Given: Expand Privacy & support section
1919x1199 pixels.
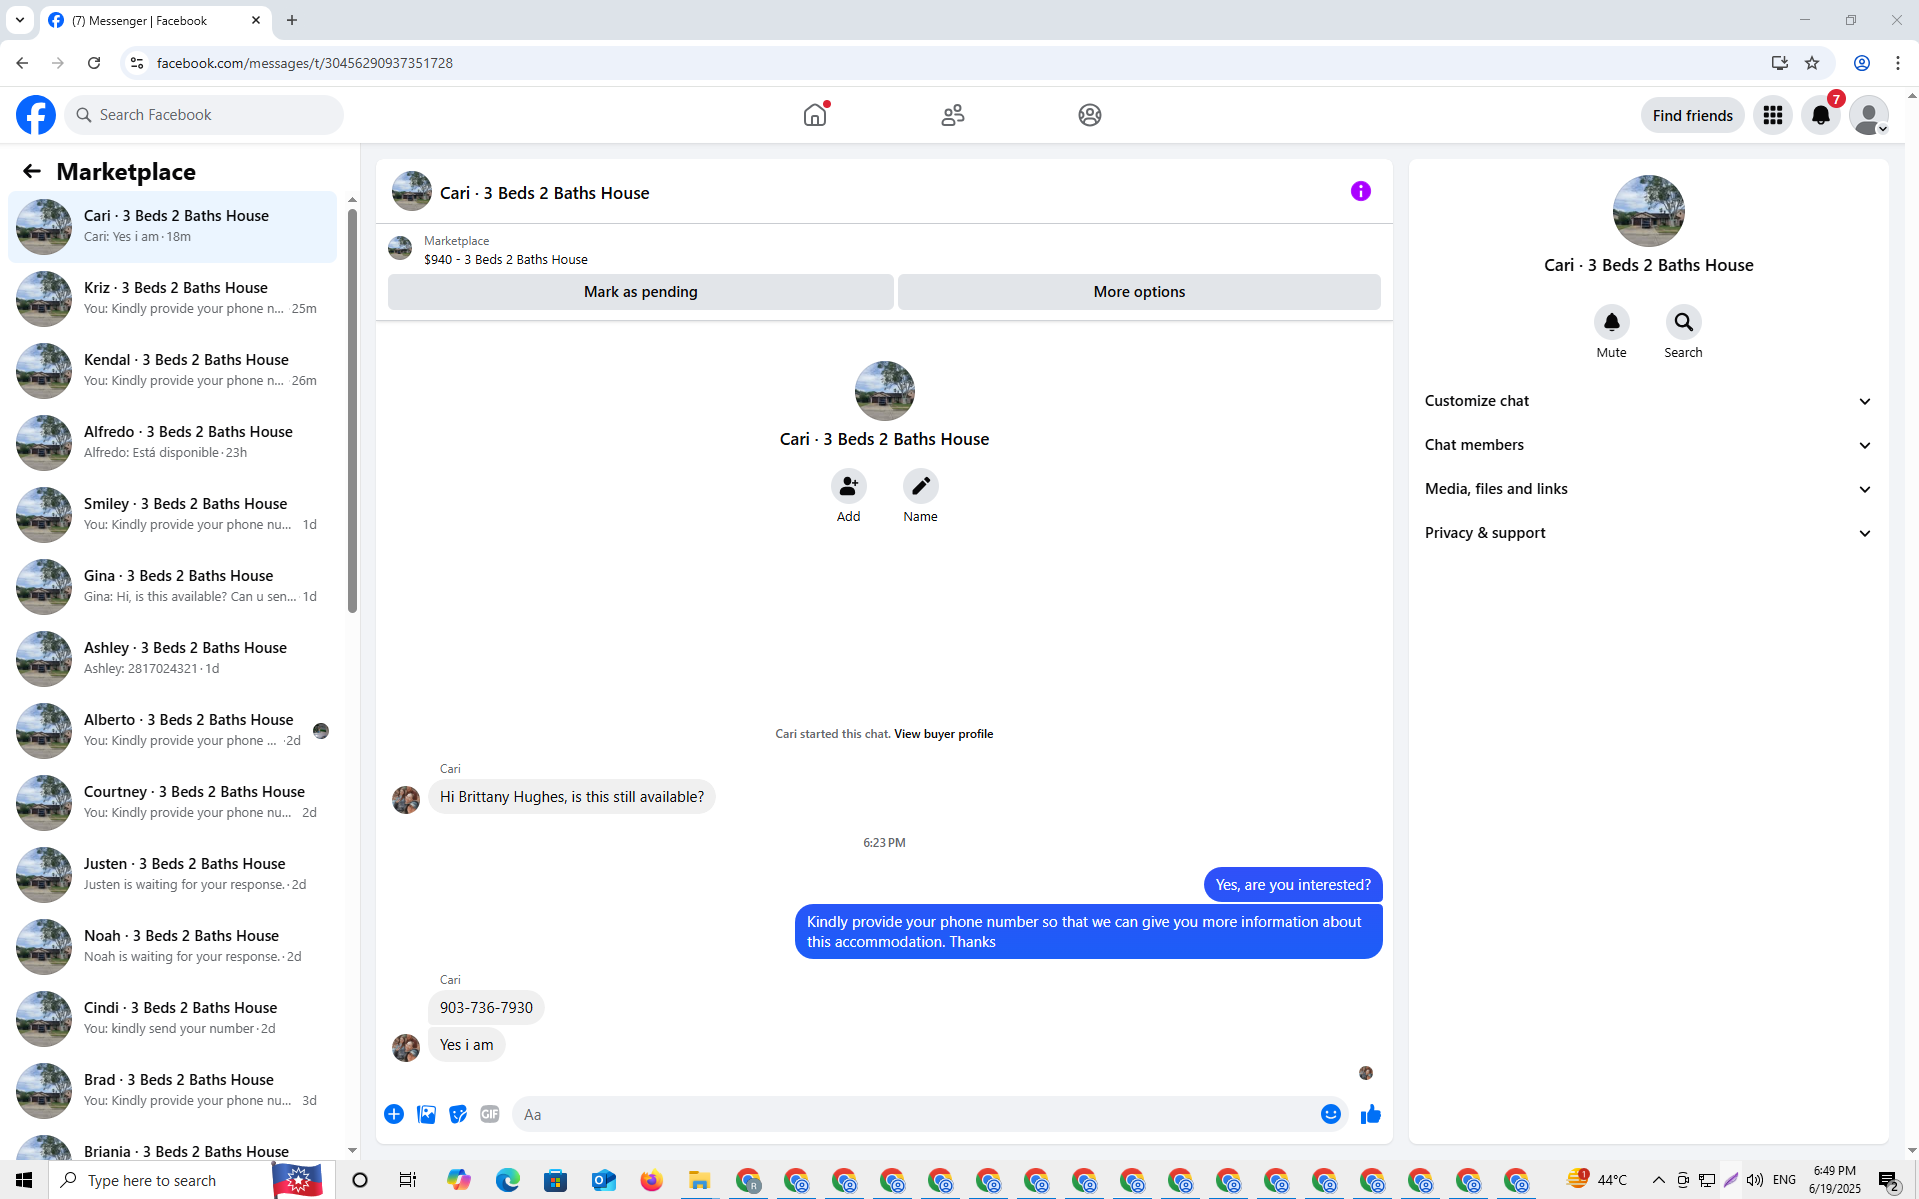Looking at the screenshot, I should click(x=1648, y=533).
